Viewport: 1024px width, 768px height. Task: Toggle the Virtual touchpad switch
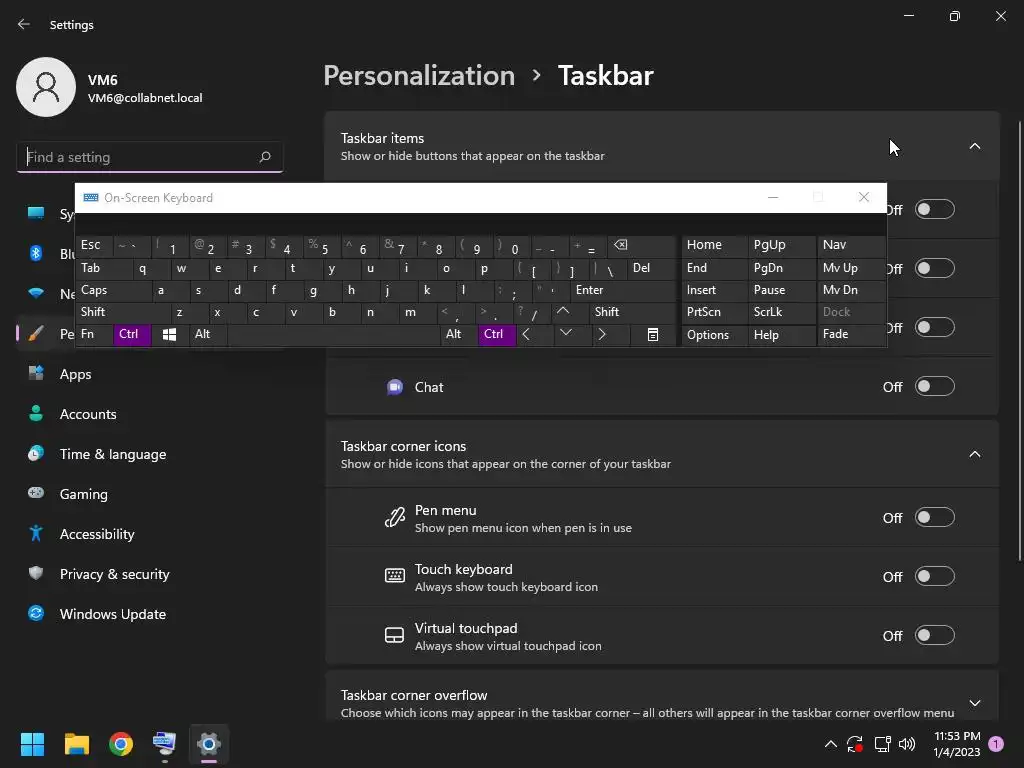tap(935, 635)
